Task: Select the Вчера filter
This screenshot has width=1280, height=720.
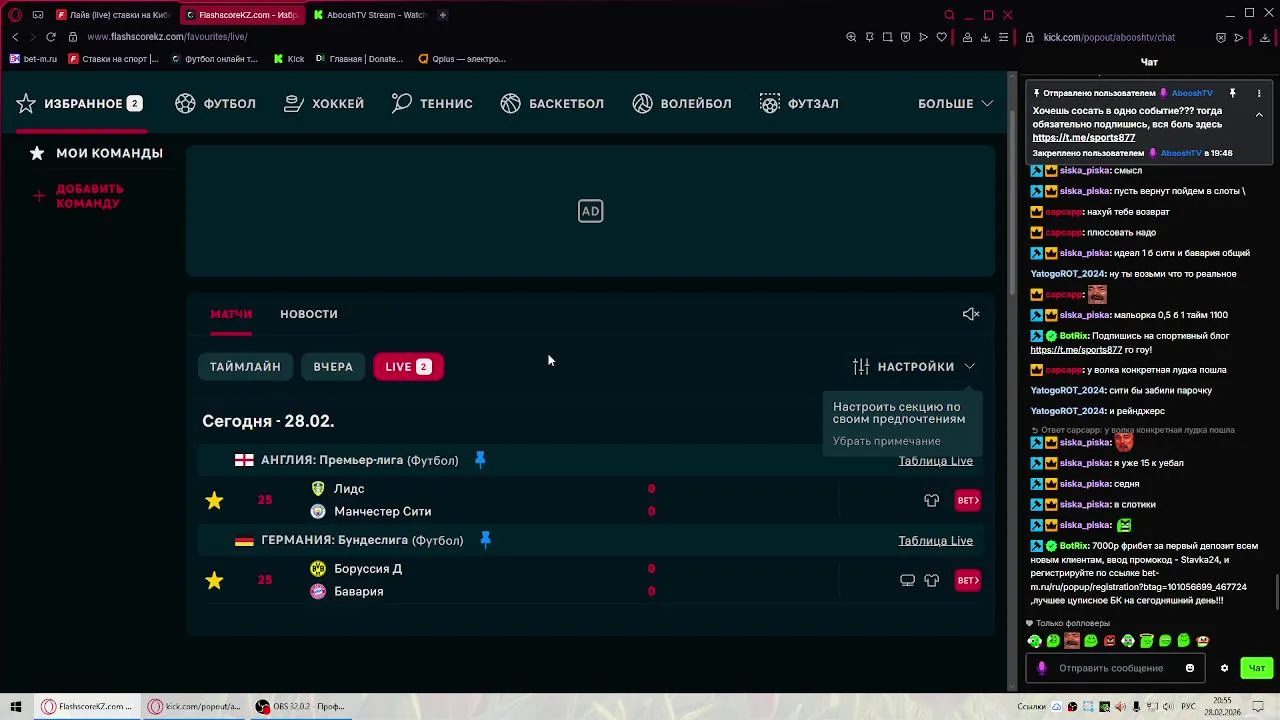Action: (x=333, y=367)
